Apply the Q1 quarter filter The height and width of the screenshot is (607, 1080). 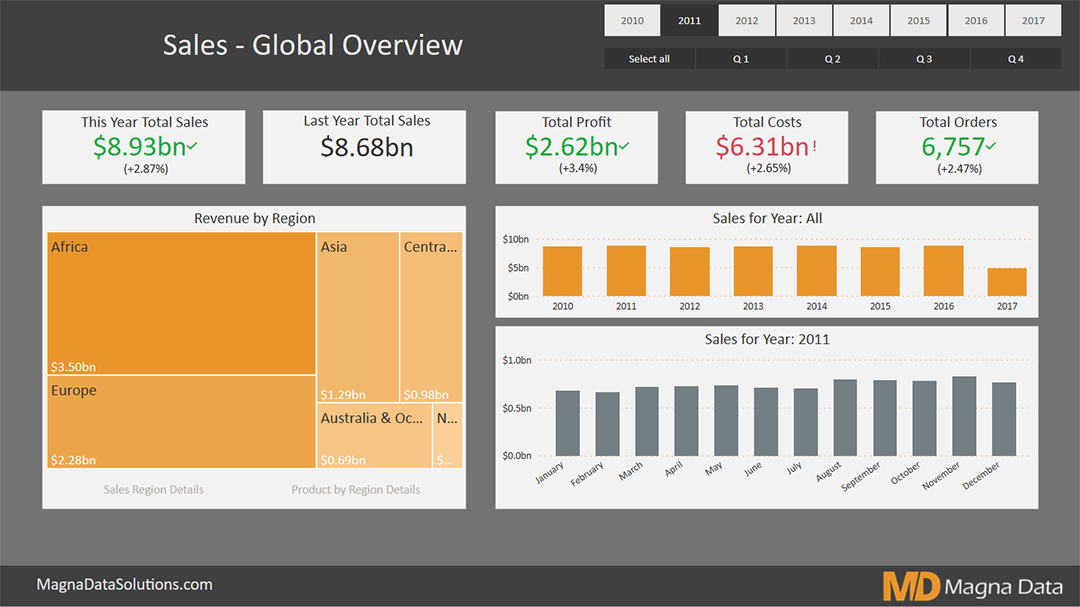(740, 58)
